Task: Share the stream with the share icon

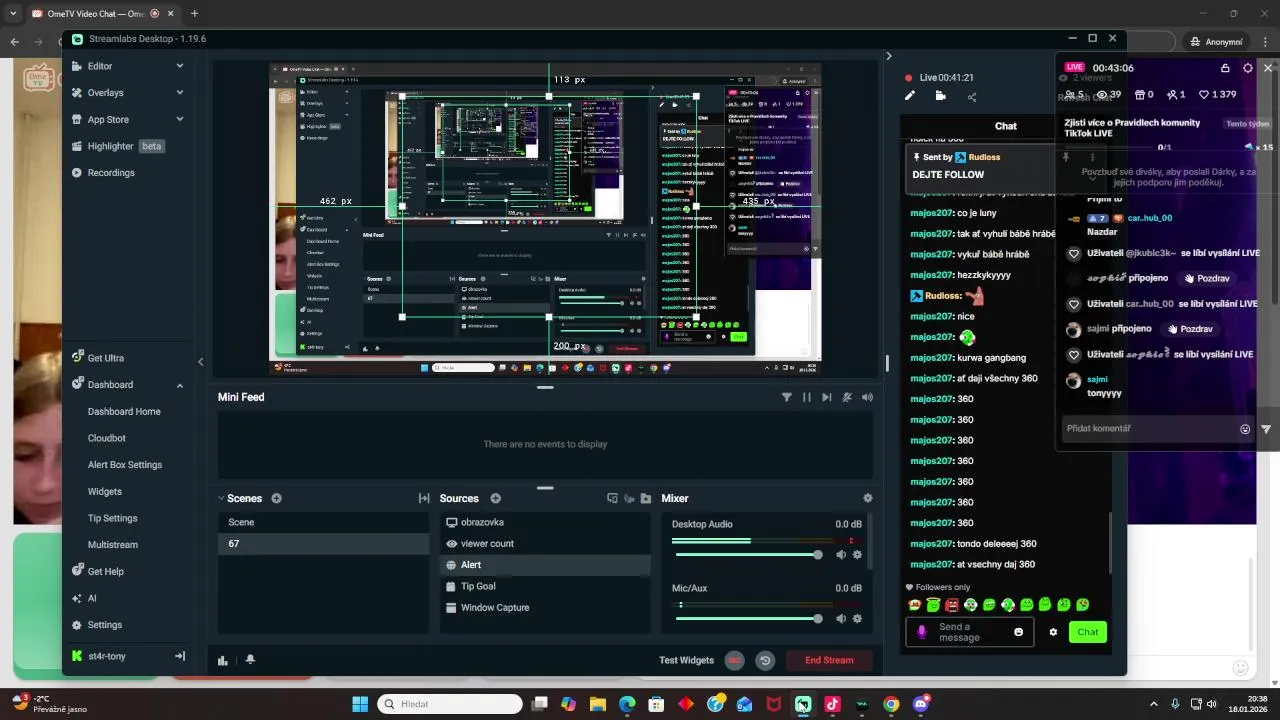Action: pos(972,97)
